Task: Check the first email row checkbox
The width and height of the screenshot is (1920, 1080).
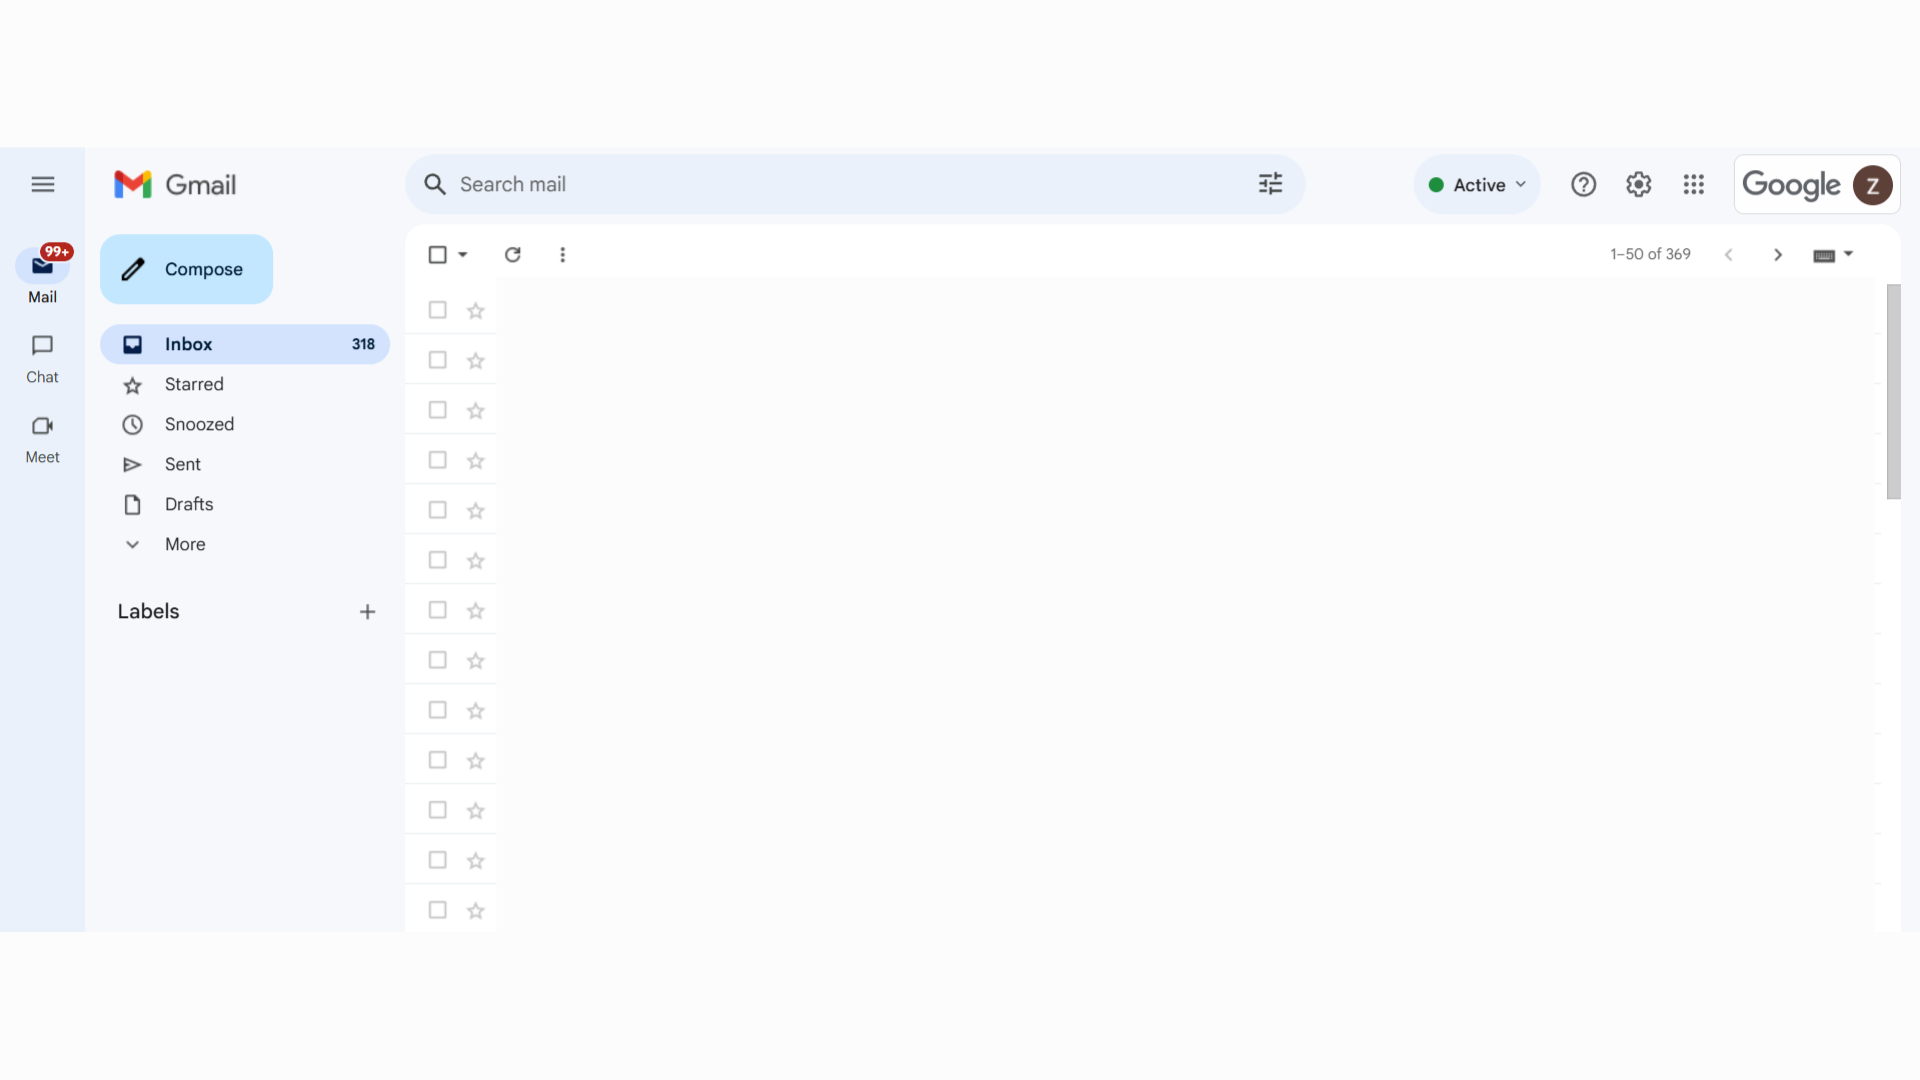Action: (x=437, y=310)
